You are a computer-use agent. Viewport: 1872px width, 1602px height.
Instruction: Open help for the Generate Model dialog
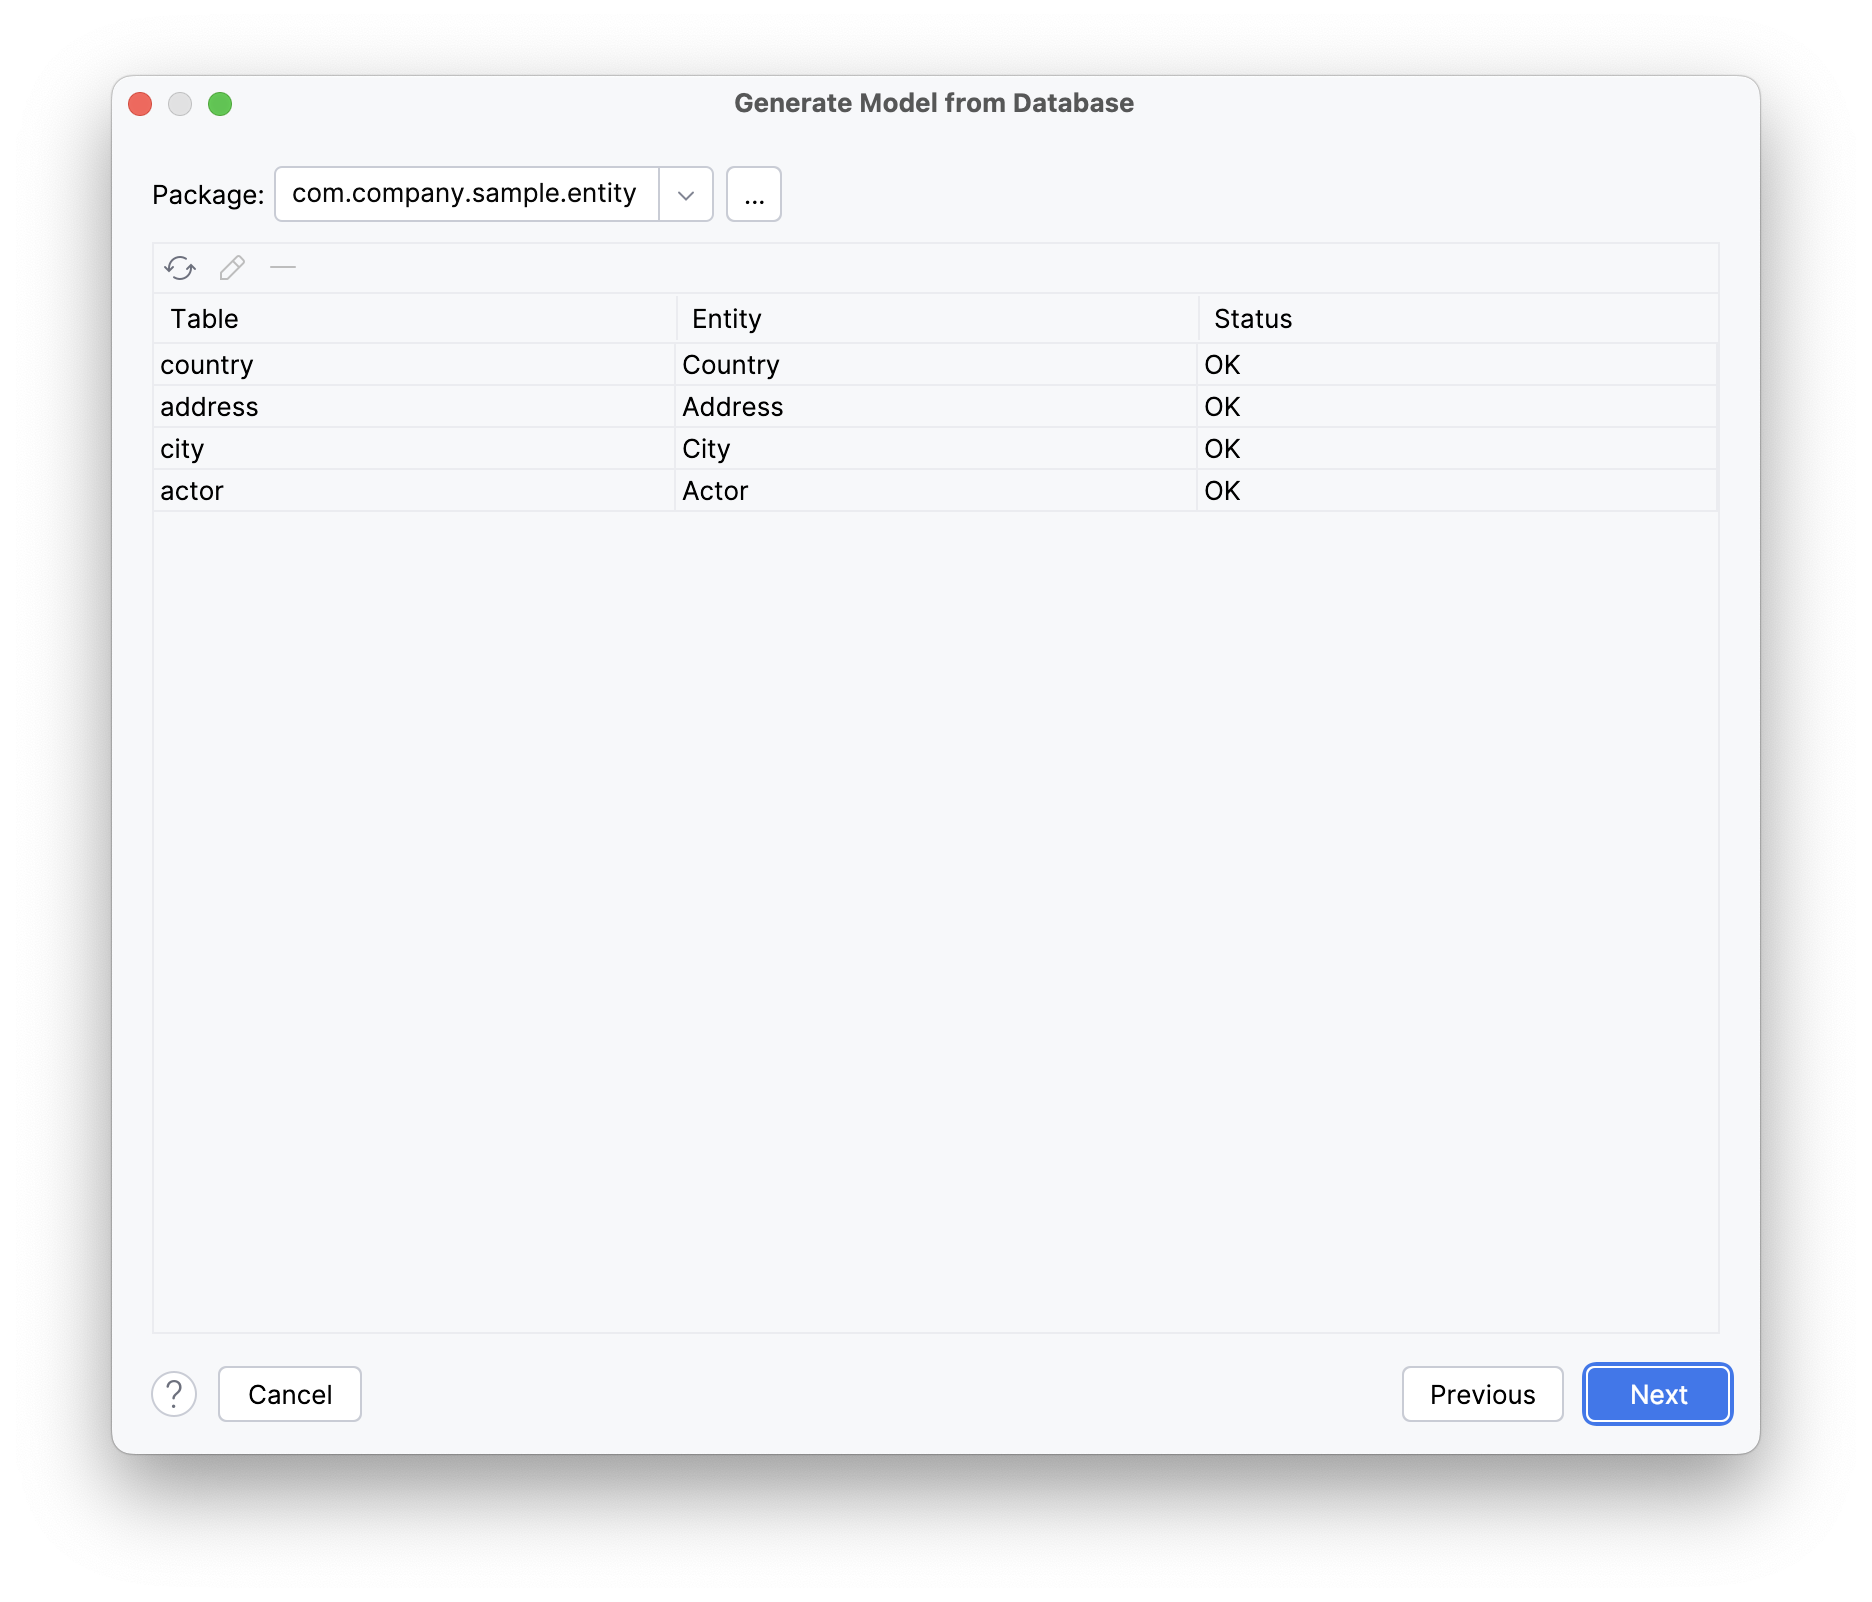(174, 1394)
